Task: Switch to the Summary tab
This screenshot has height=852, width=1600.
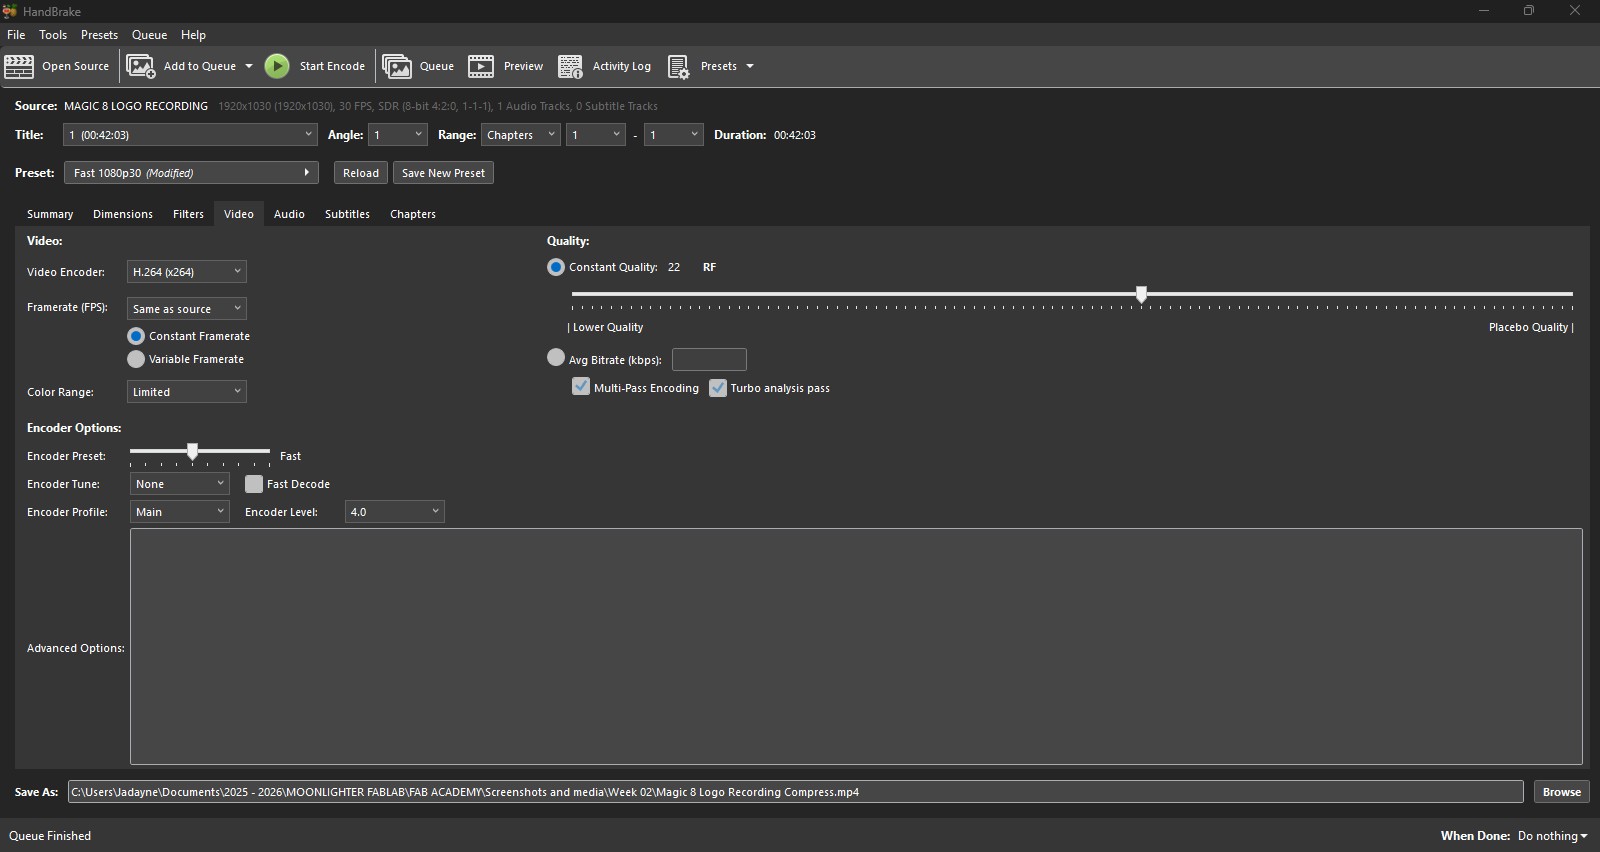Action: click(x=50, y=214)
